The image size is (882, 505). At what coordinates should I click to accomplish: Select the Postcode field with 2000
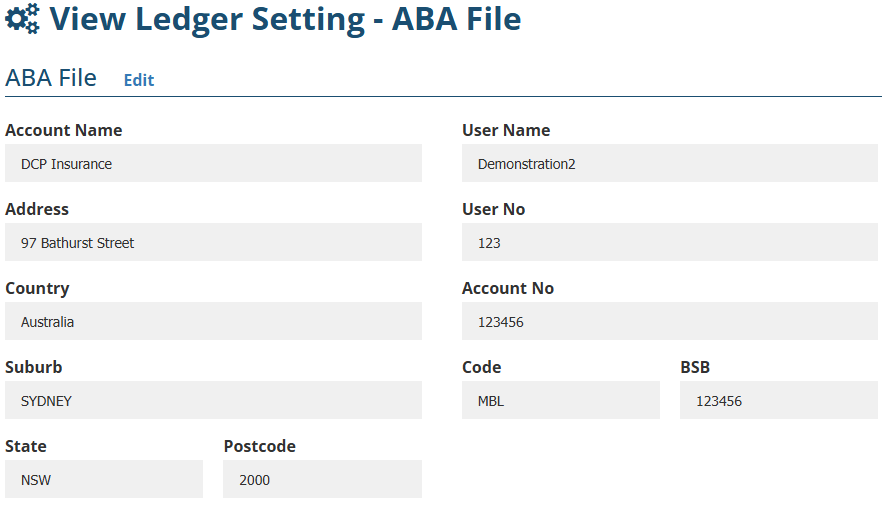click(322, 479)
